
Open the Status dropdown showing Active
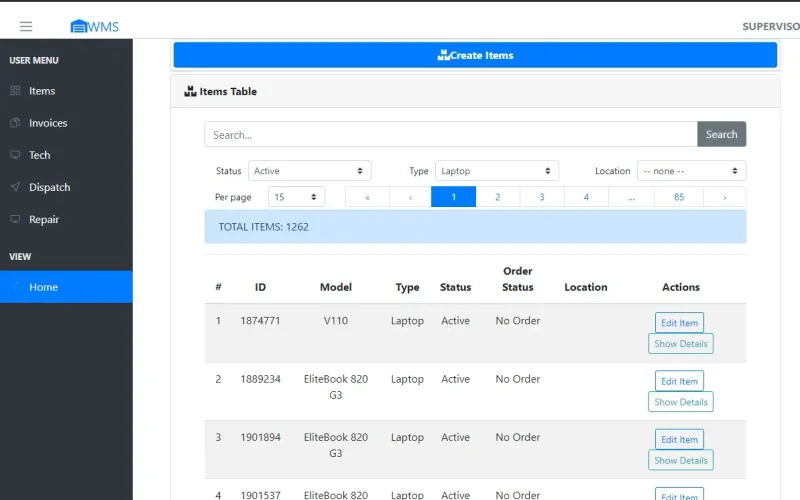(310, 171)
